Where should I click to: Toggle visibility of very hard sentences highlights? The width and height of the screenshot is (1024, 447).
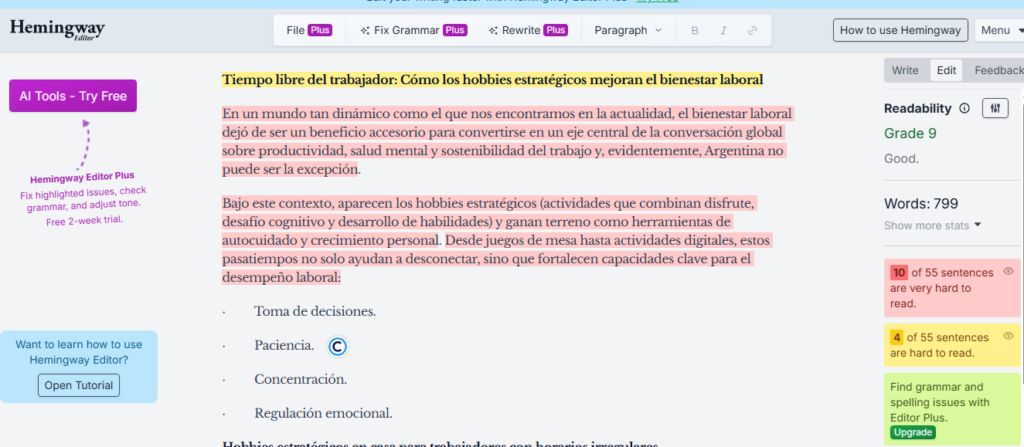click(1008, 271)
